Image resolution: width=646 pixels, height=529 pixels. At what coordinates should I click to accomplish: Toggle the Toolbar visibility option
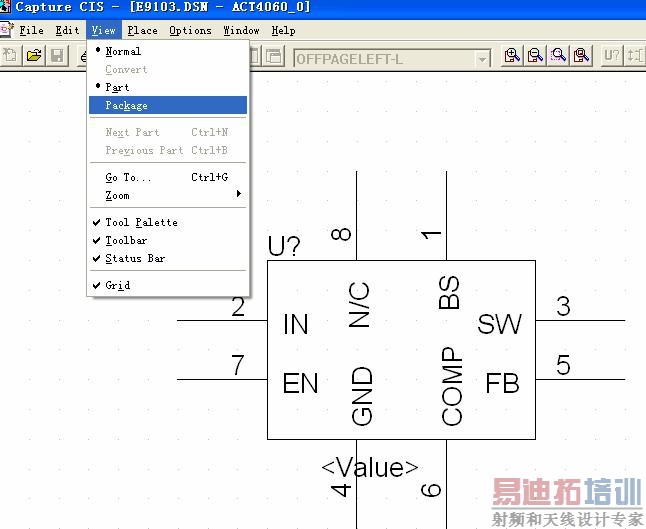tap(168, 241)
